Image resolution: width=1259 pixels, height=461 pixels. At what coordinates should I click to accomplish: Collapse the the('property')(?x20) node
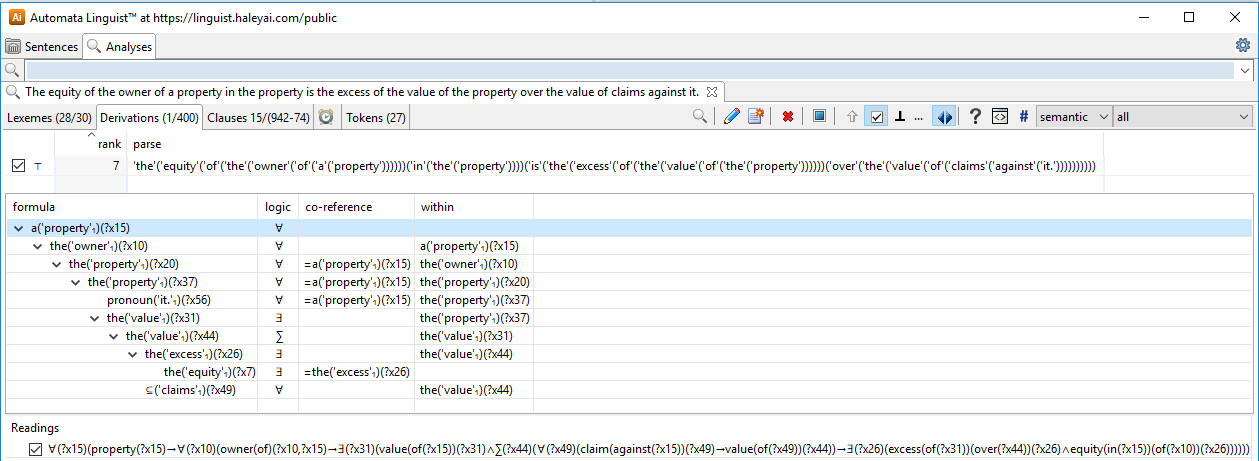click(x=57, y=264)
